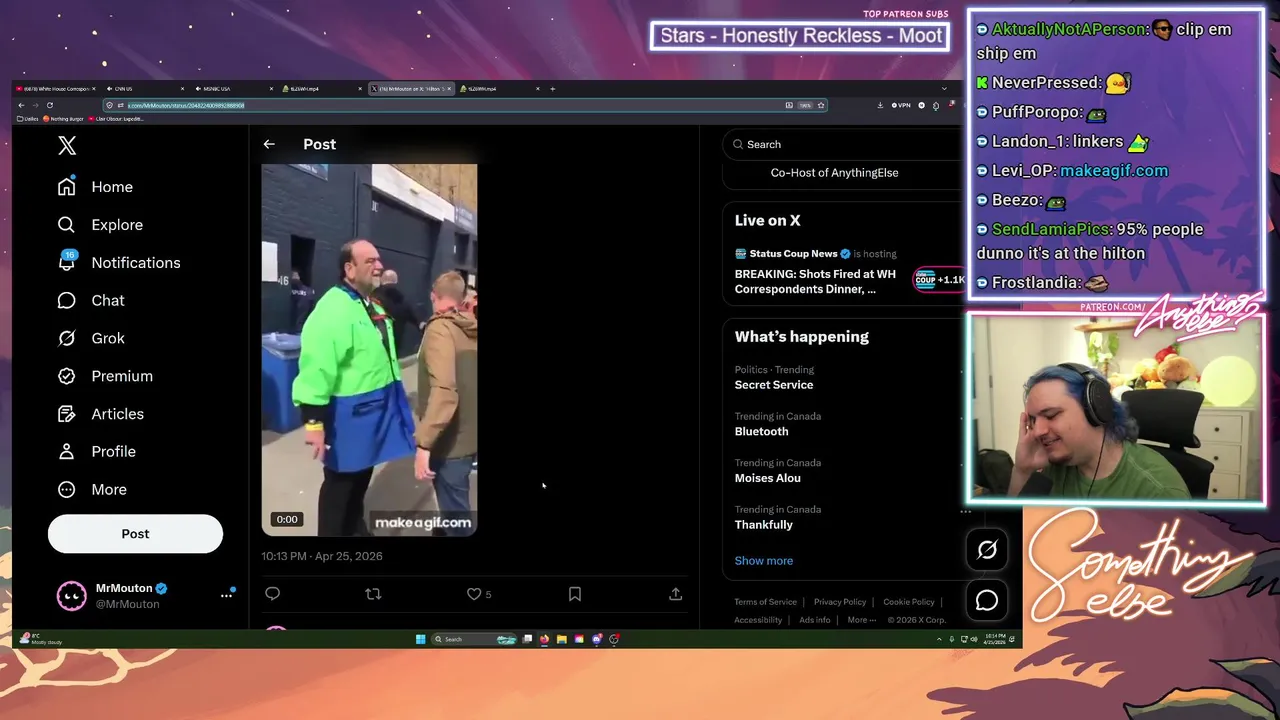This screenshot has height=720, width=1280.
Task: Expand the footer More dropdown
Action: [861, 620]
